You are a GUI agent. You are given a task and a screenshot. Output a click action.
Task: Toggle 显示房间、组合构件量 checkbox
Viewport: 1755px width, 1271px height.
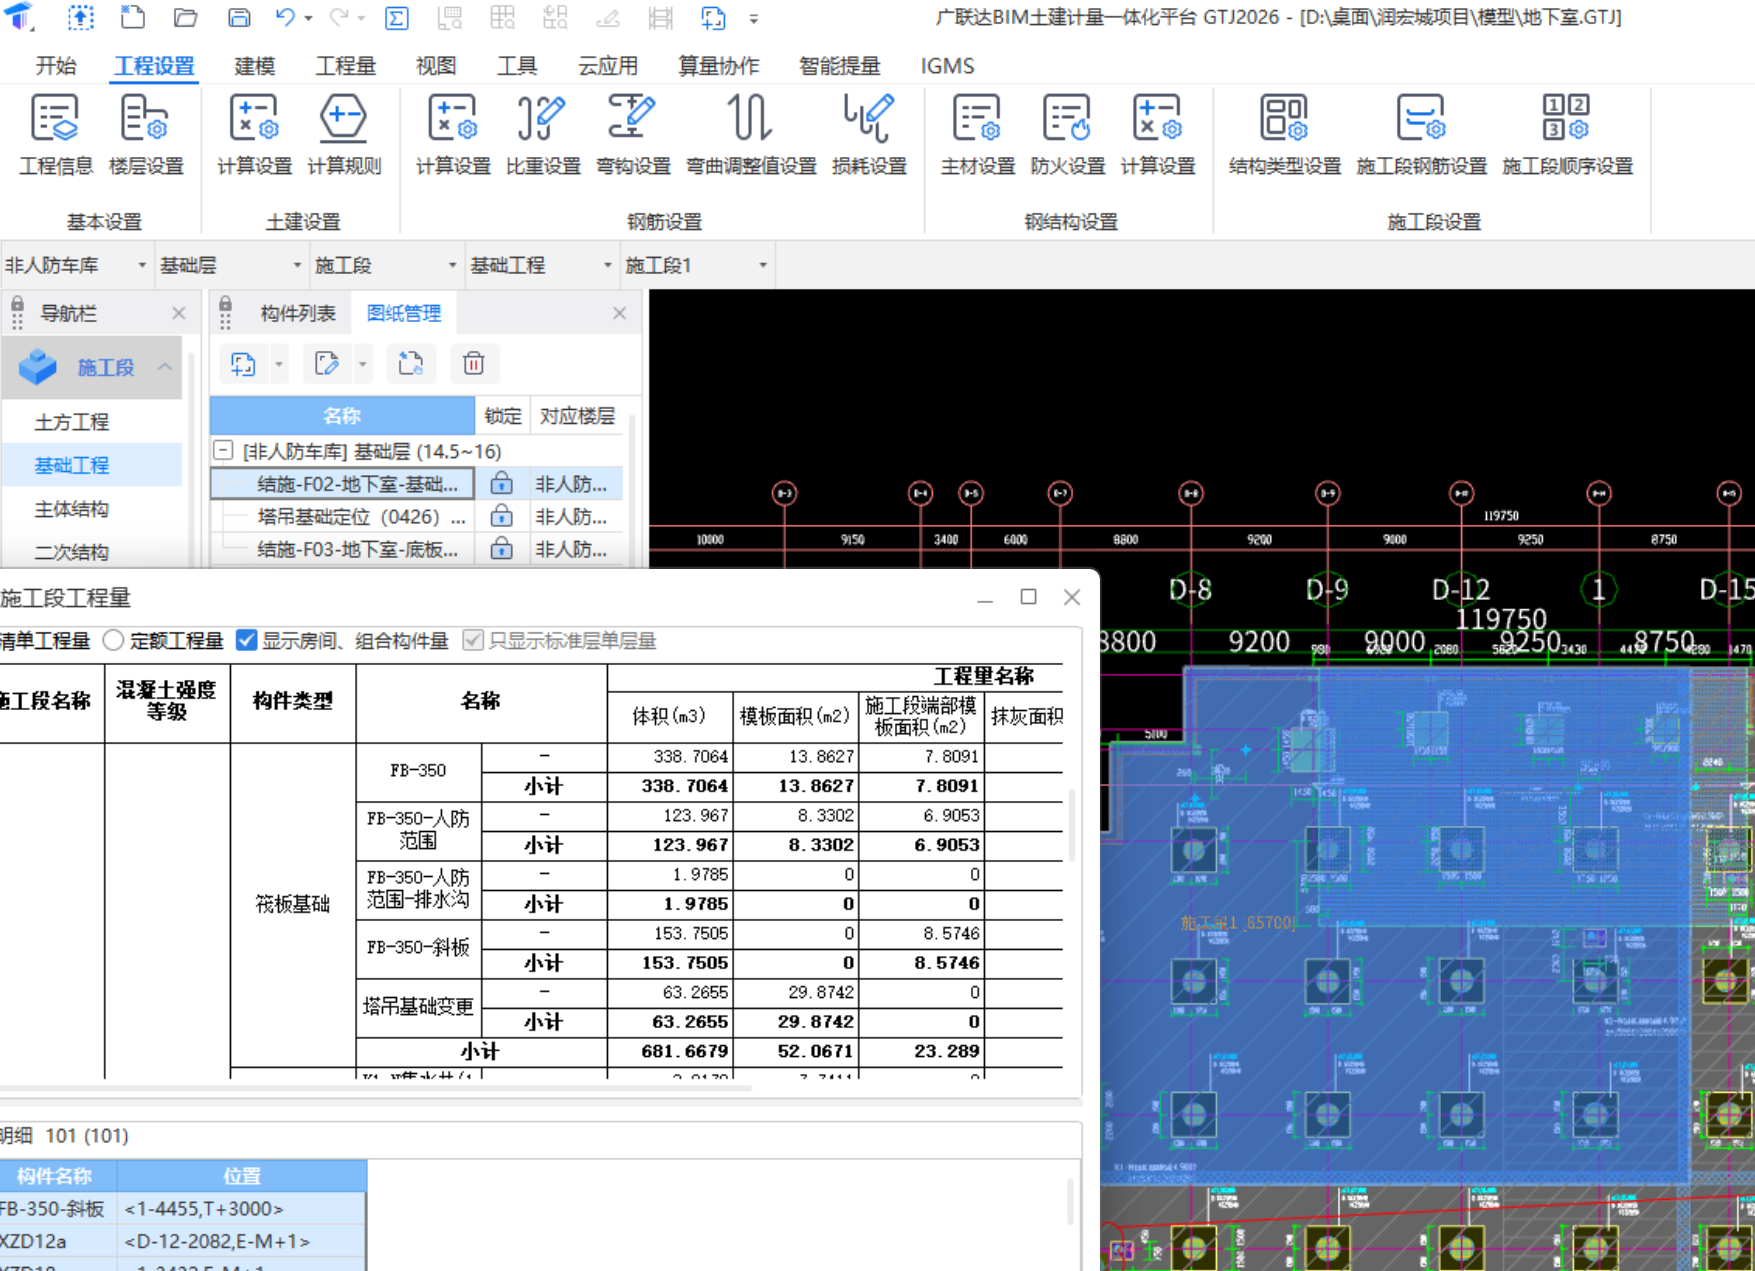(x=246, y=640)
